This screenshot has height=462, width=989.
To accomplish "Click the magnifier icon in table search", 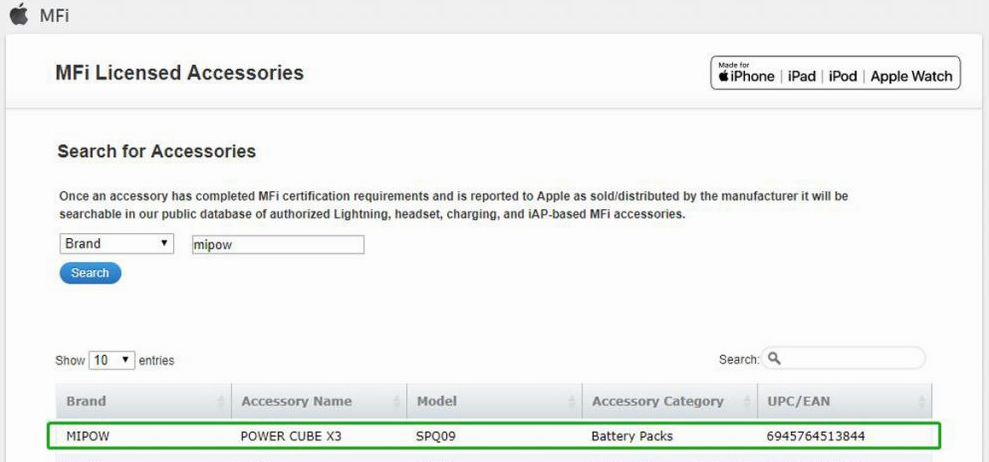I will (x=775, y=358).
